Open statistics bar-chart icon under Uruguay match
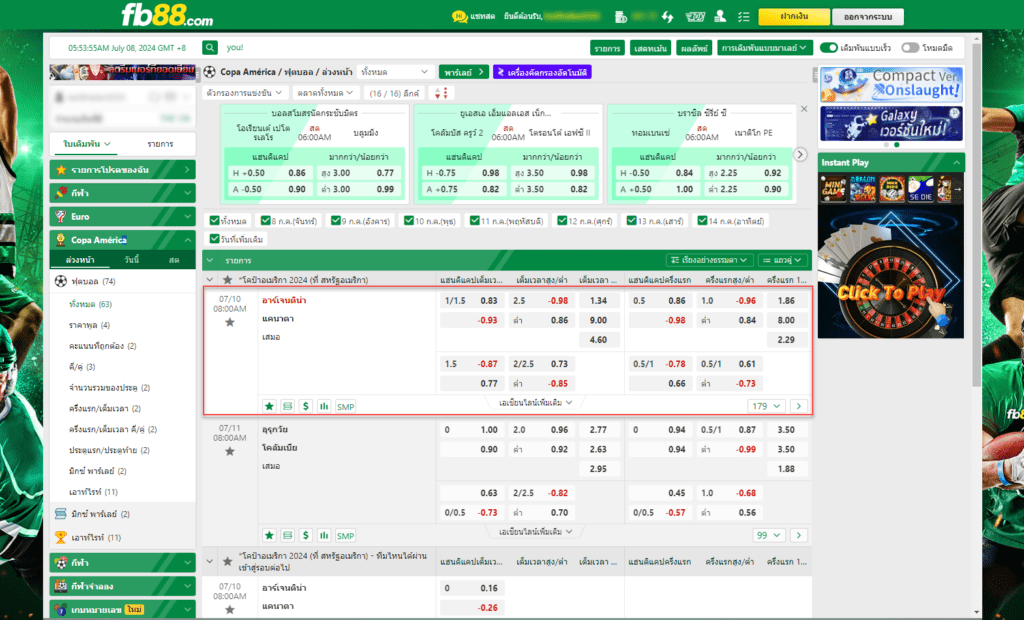 tap(324, 536)
